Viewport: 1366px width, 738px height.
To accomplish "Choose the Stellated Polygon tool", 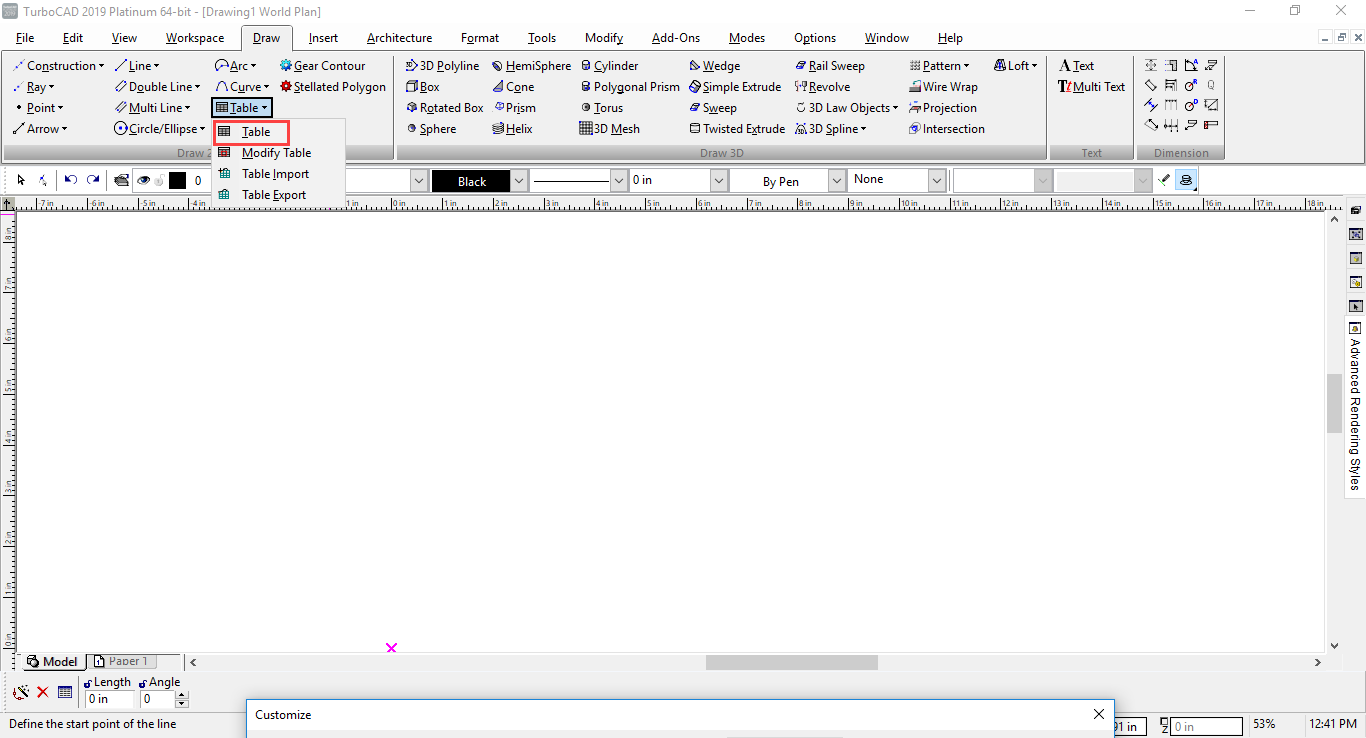I will tap(332, 87).
